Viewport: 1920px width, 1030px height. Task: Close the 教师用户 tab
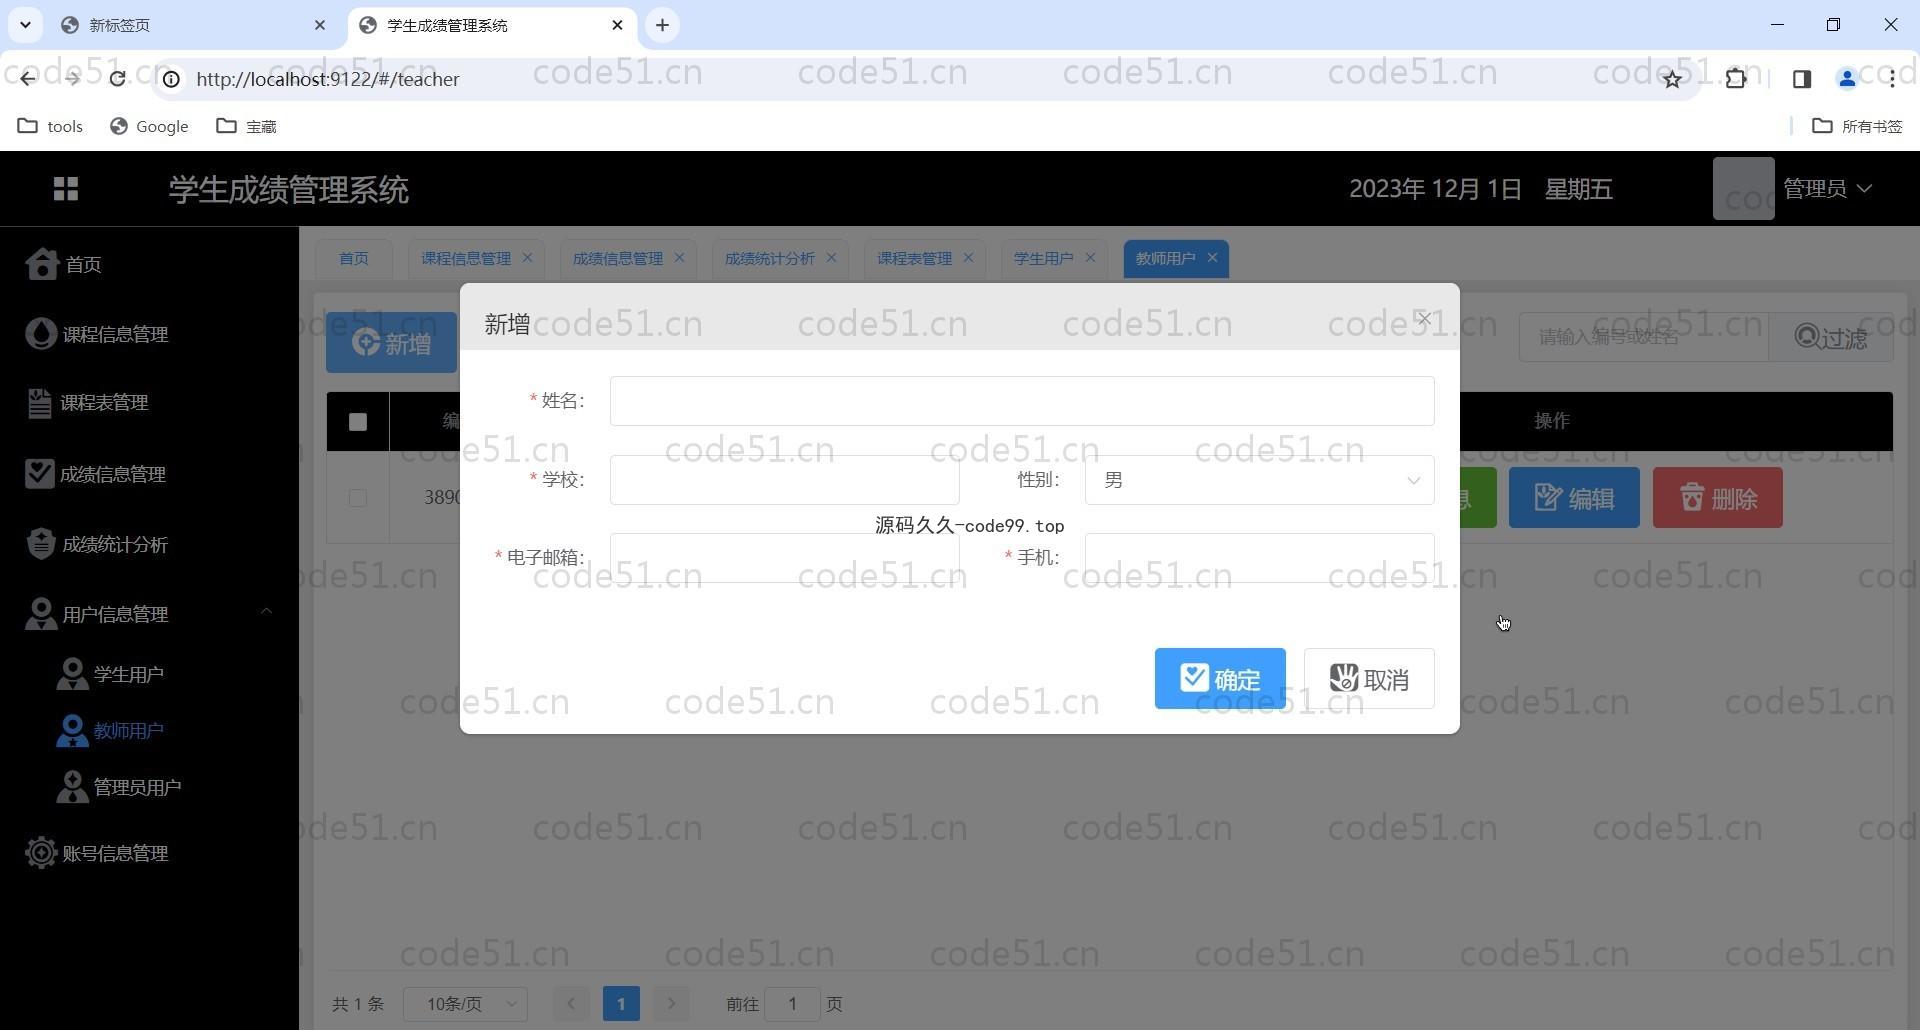[x=1212, y=258]
